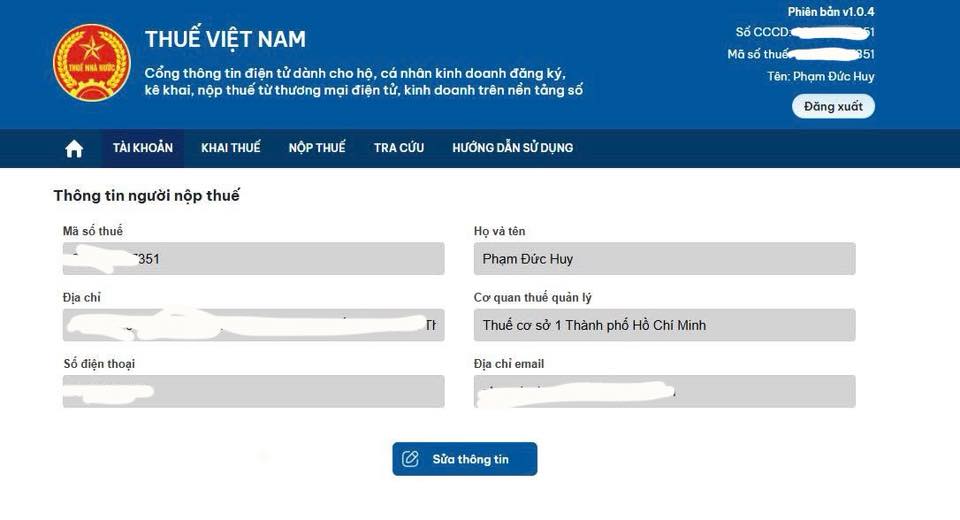Select the Họ và tên field

(664, 258)
